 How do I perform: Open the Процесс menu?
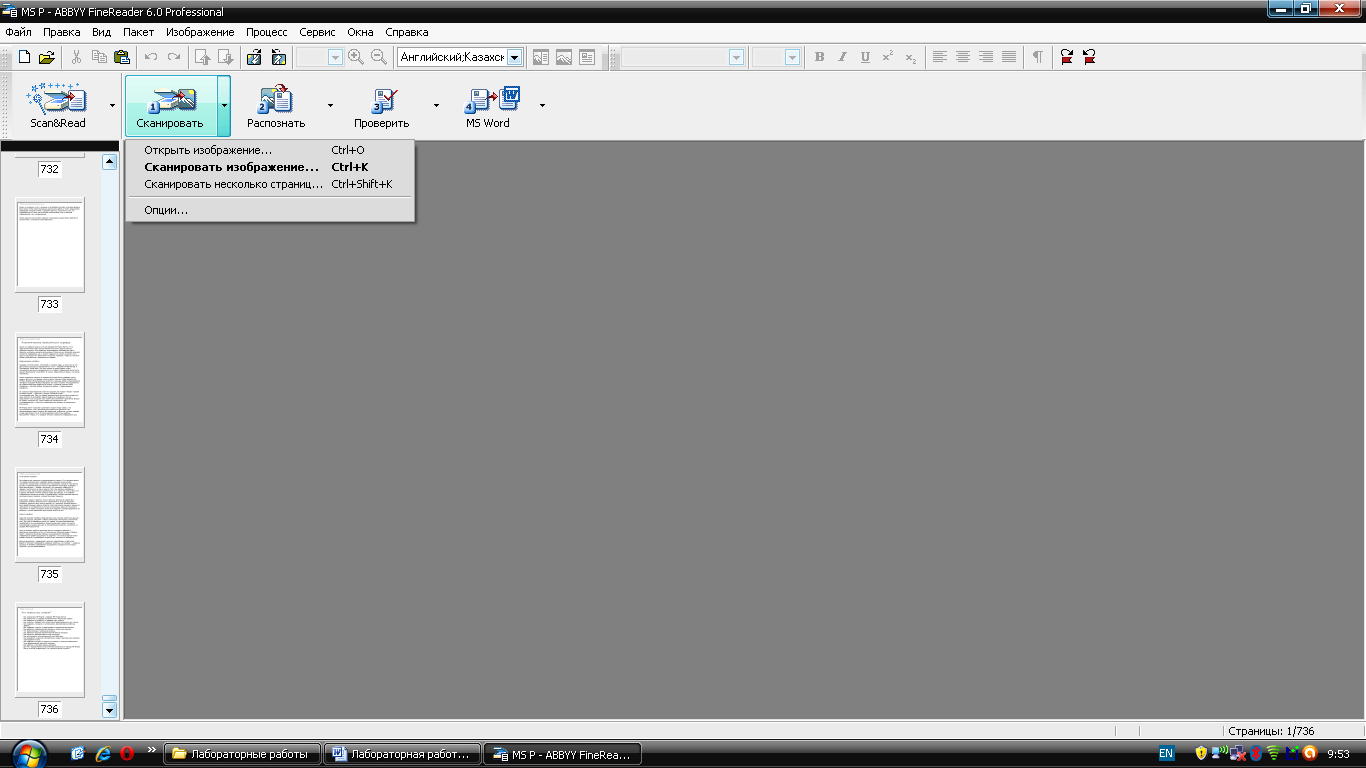(267, 32)
